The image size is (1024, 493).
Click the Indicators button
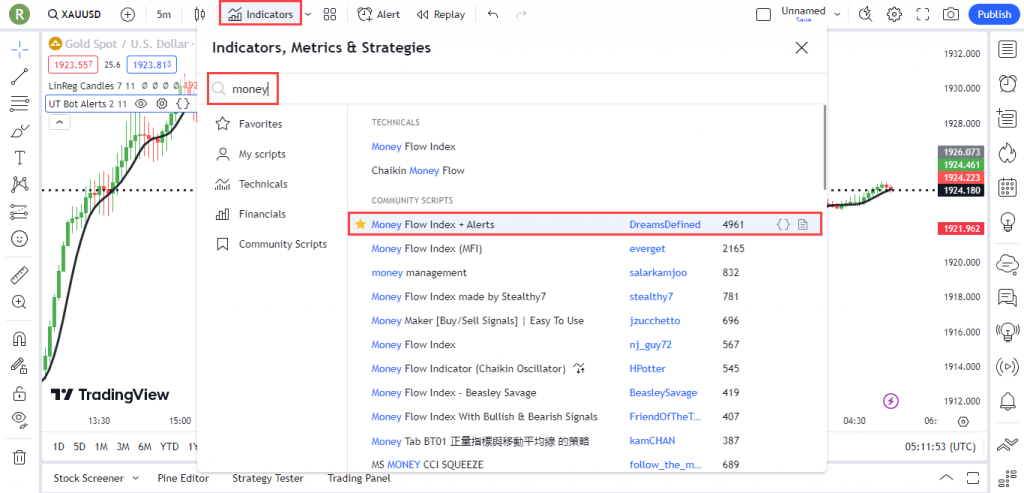pyautogui.click(x=261, y=14)
